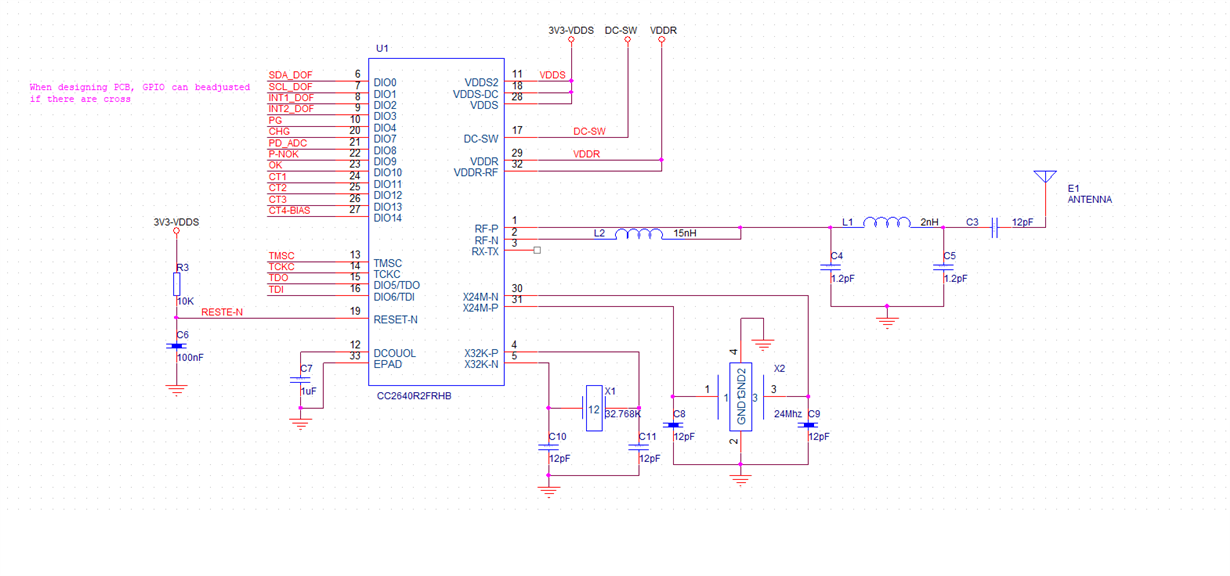Select the 15nH value text
The height and width of the screenshot is (576, 1230).
(x=685, y=233)
